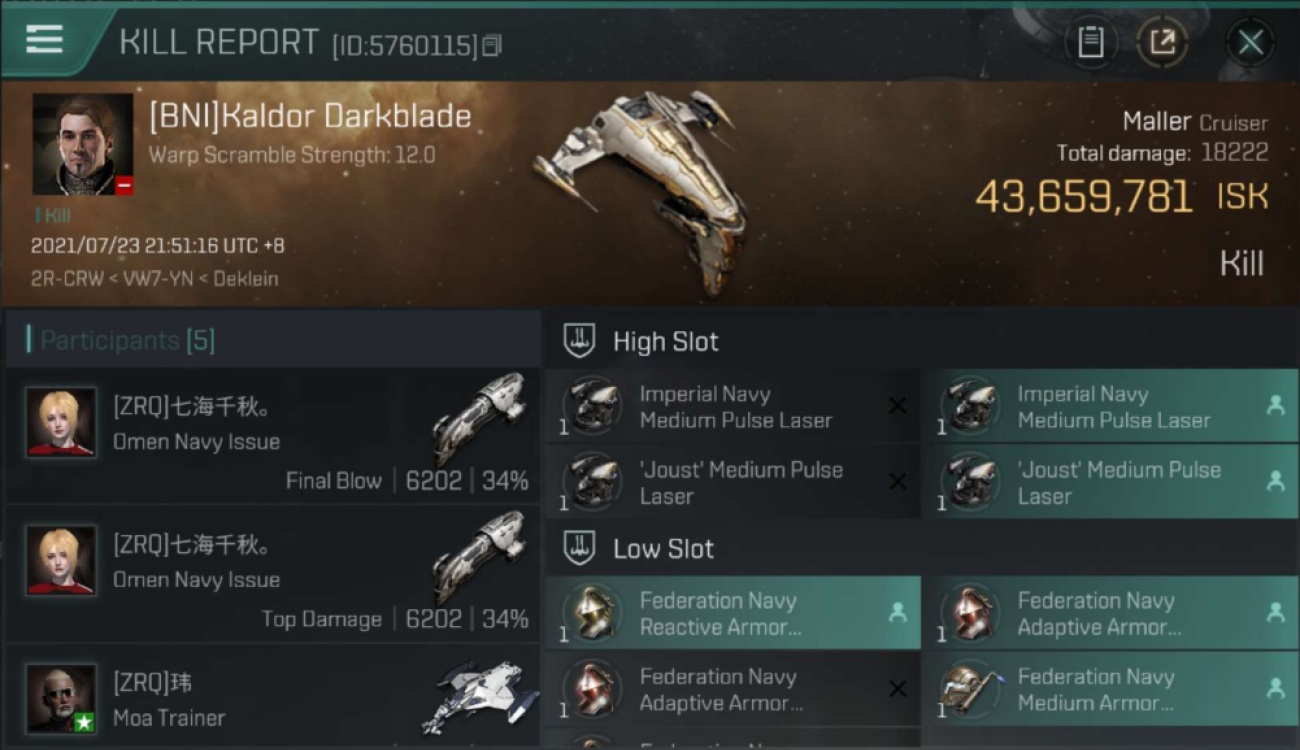Screen dimensions: 1300x750
Task: Open the Moa Trainer participant entry
Action: click(272, 698)
